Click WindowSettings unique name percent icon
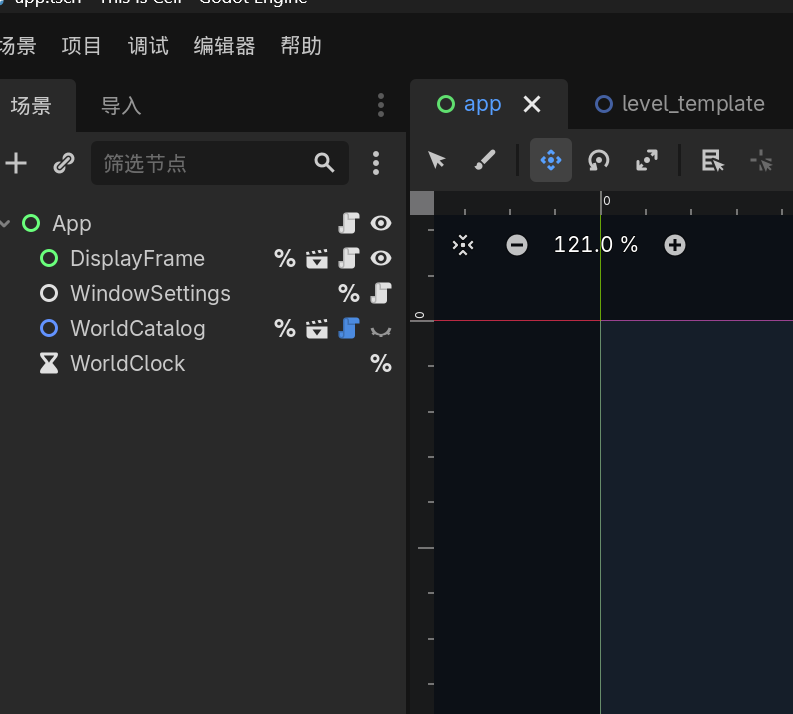This screenshot has height=714, width=793. coord(349,293)
